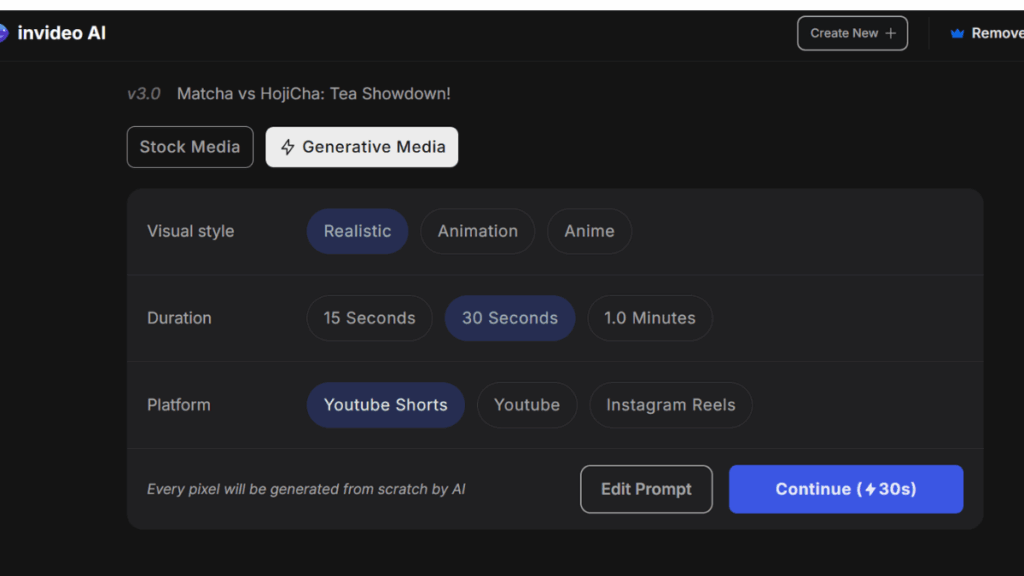Image resolution: width=1024 pixels, height=576 pixels.
Task: Click the crown icon beside Remove
Action: click(957, 33)
